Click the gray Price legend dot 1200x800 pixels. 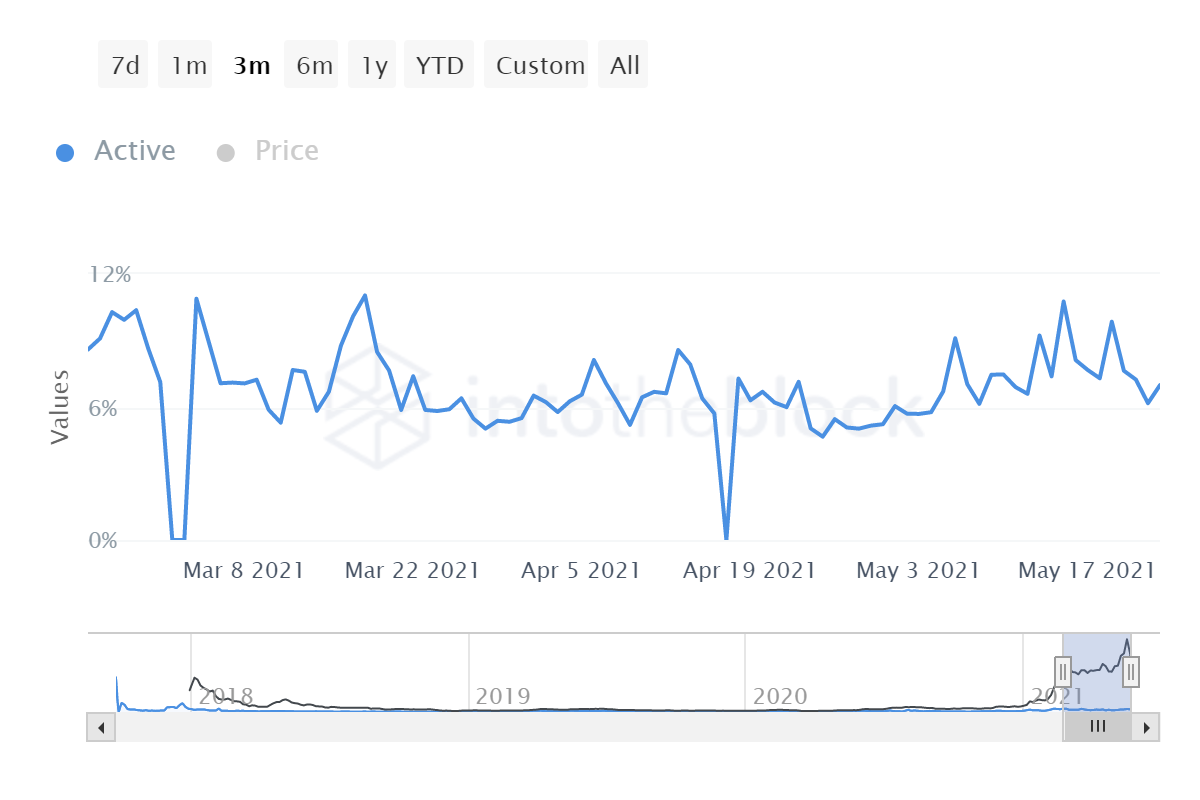pyautogui.click(x=225, y=153)
